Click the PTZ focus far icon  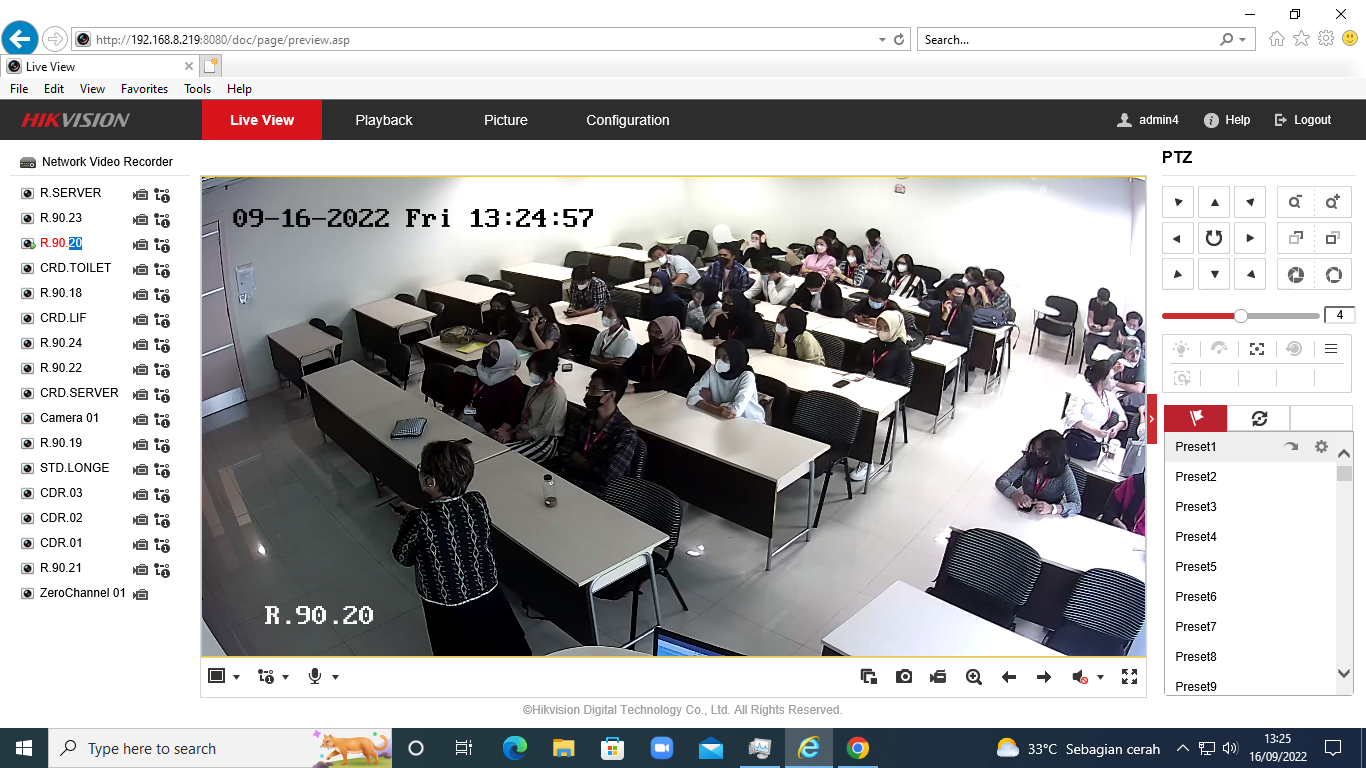coord(1332,238)
